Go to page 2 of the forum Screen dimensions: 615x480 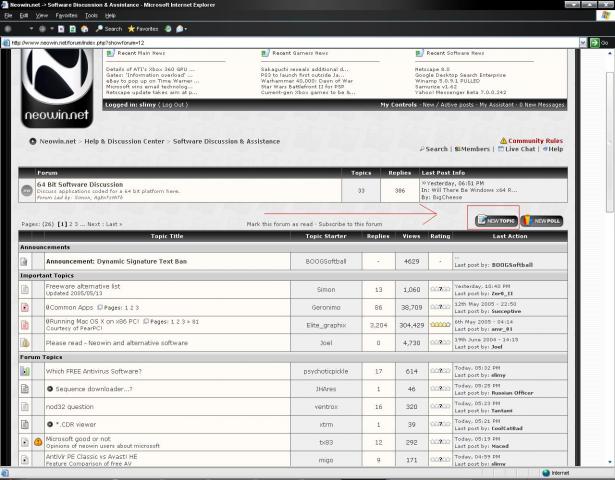pos(71,224)
